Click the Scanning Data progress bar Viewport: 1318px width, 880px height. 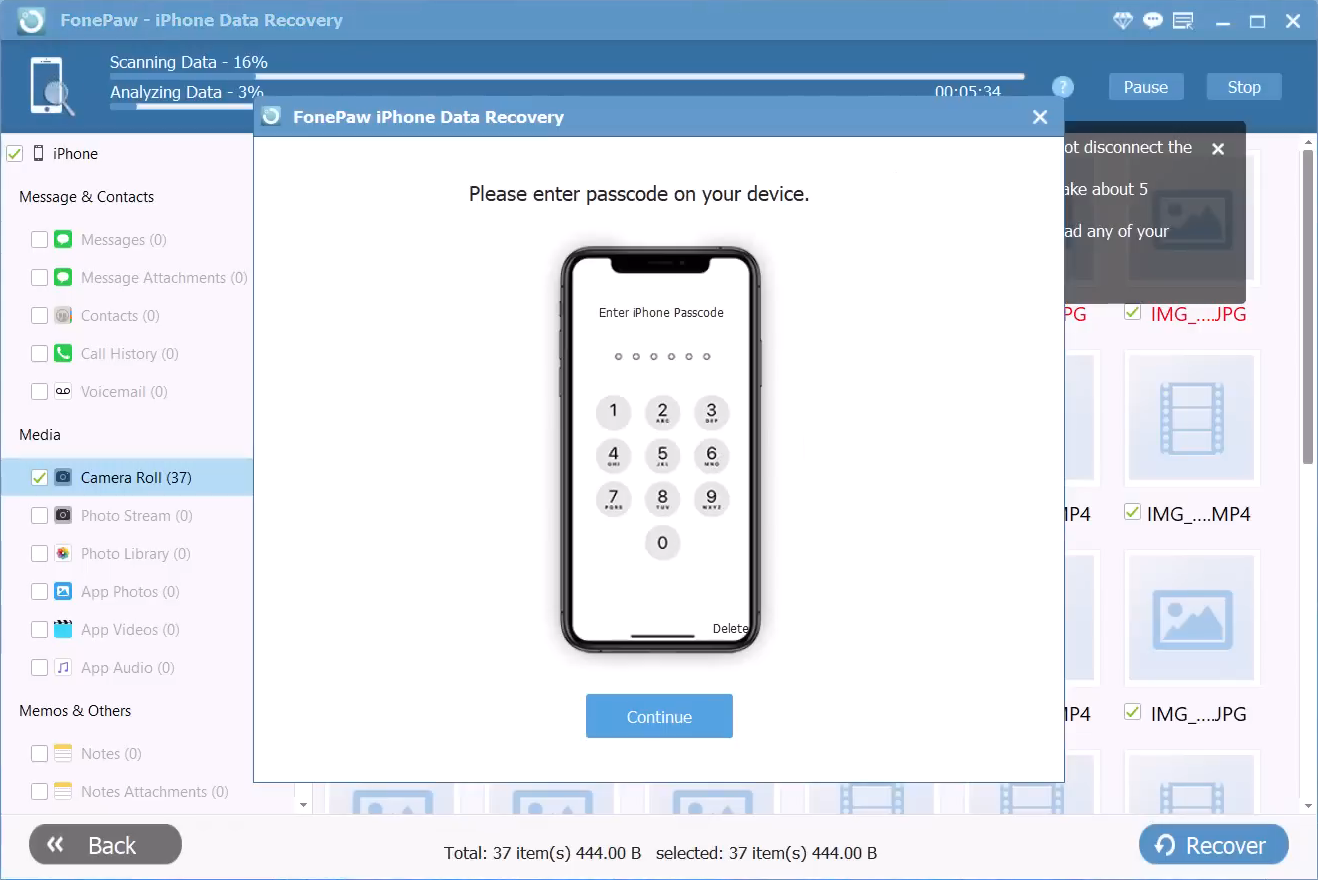[x=567, y=76]
